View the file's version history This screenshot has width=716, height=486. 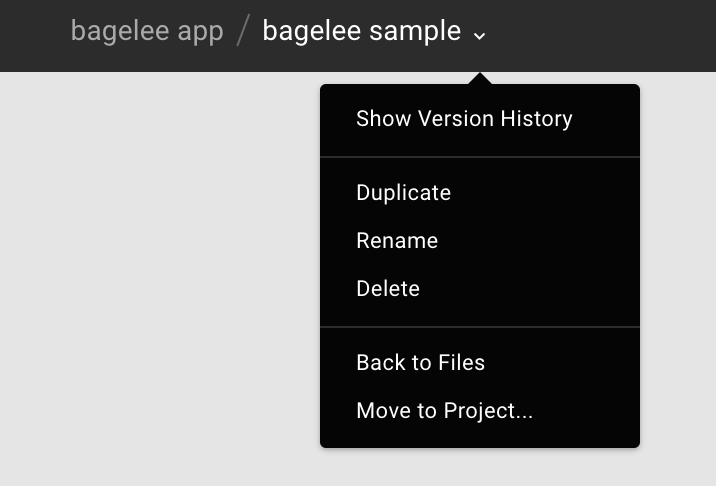coord(480,119)
